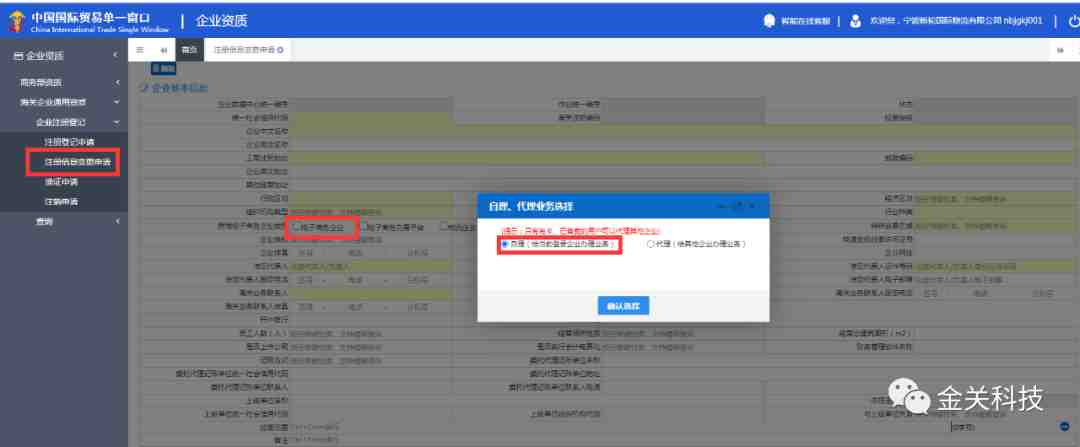The width and height of the screenshot is (1080, 447).
Task: Collapse the 企业注册登记 sidebar group
Action: coord(117,122)
